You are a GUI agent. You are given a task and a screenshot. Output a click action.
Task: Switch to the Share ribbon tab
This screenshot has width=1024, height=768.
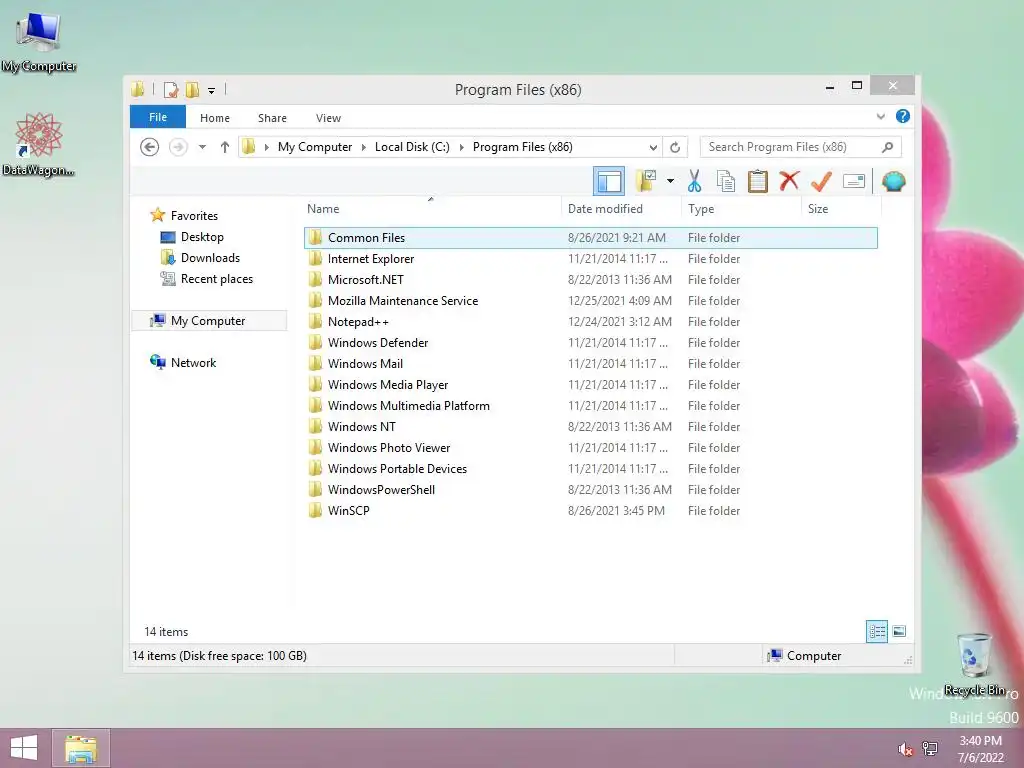click(272, 118)
